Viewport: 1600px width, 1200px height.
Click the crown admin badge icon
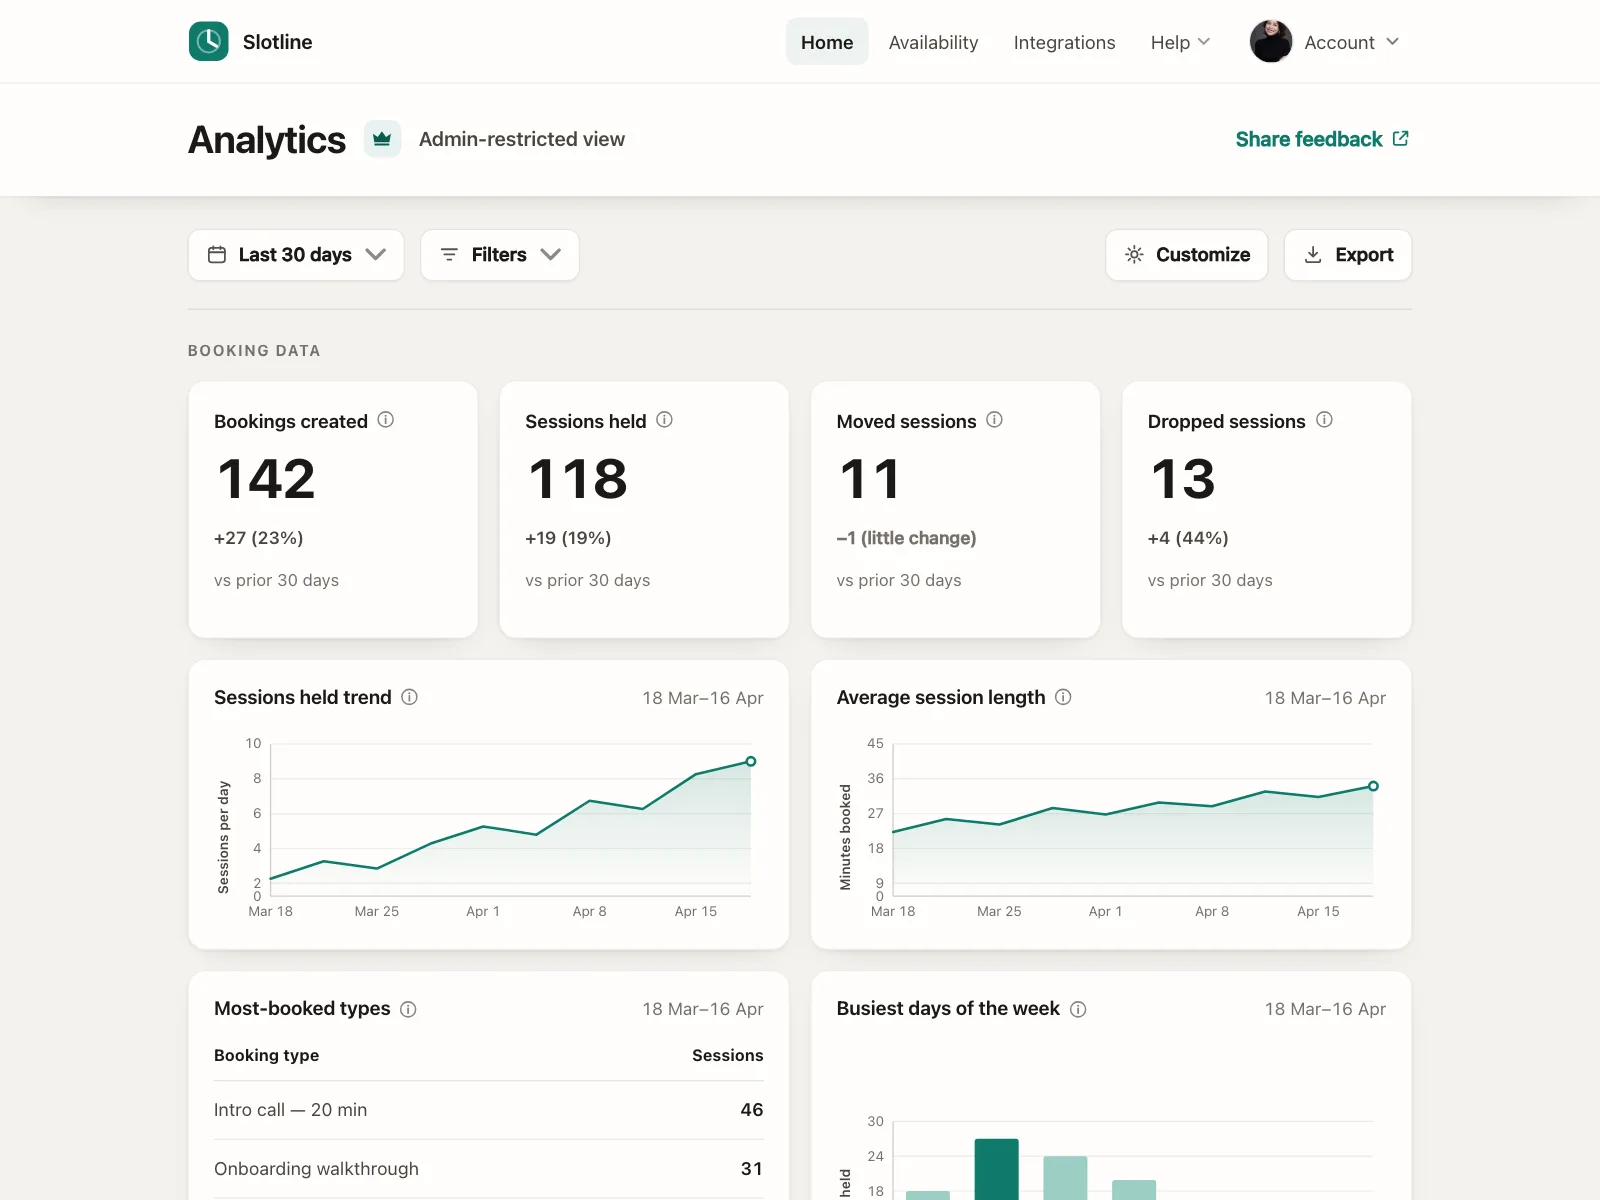tap(382, 139)
